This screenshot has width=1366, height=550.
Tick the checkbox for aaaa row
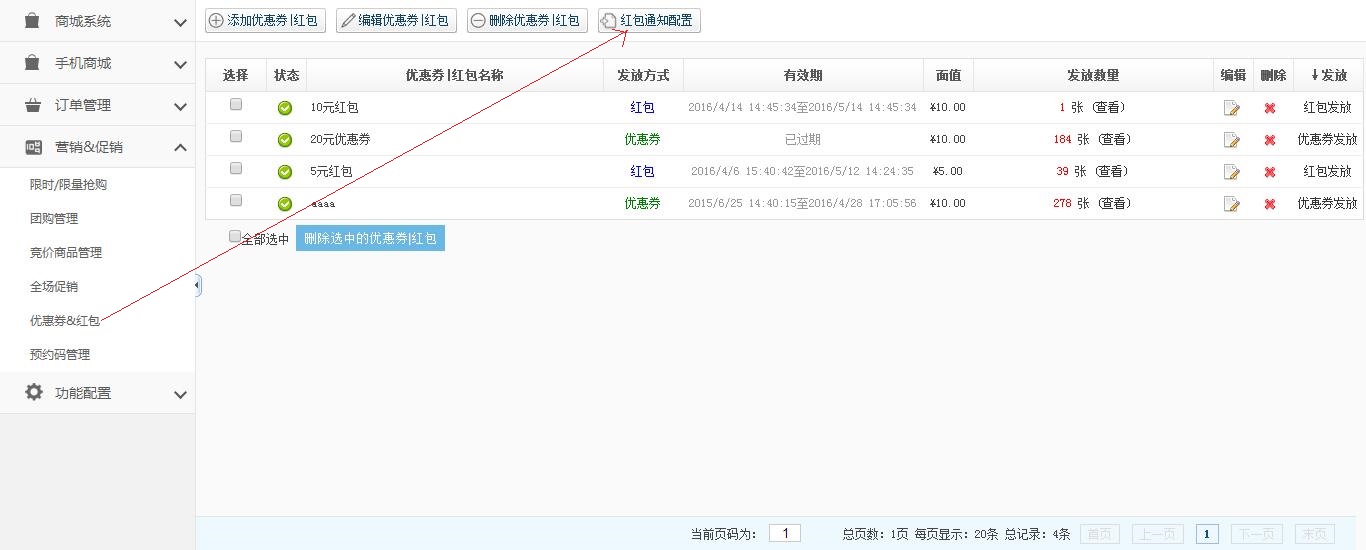click(x=236, y=200)
